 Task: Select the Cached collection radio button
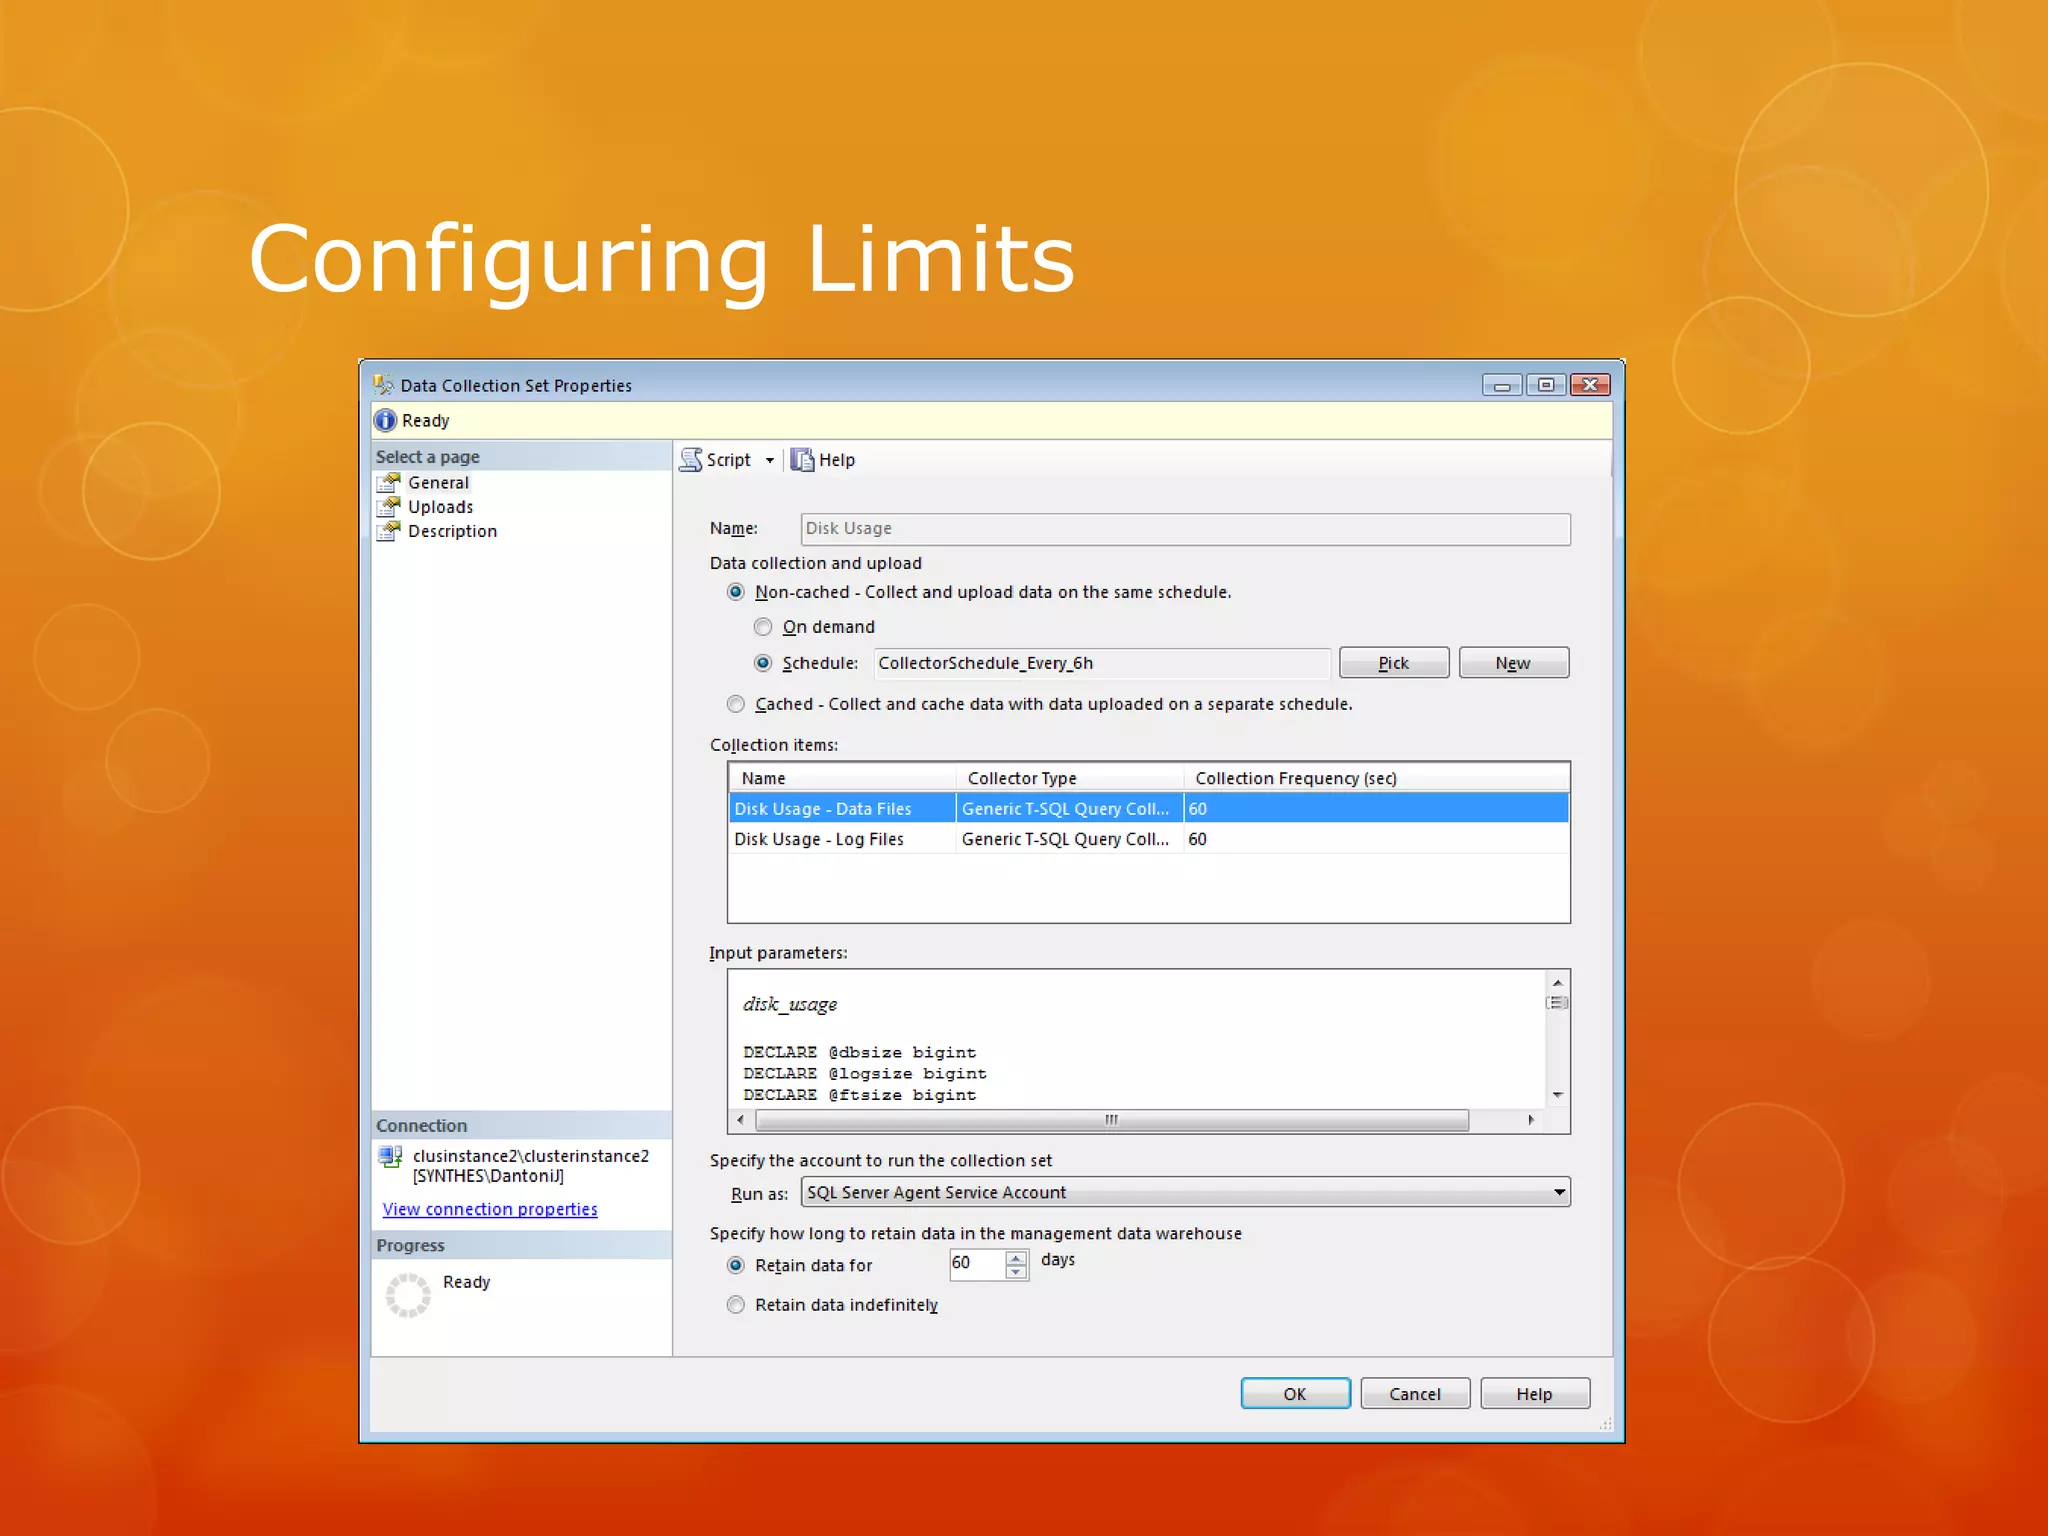coord(736,704)
